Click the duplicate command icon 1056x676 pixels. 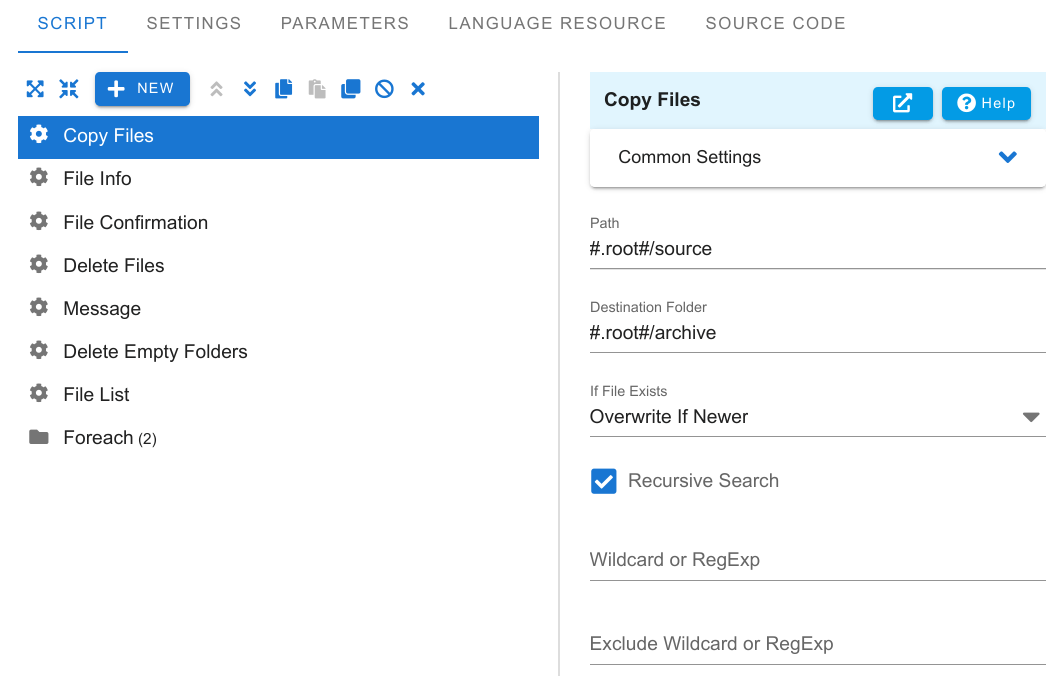tap(351, 89)
